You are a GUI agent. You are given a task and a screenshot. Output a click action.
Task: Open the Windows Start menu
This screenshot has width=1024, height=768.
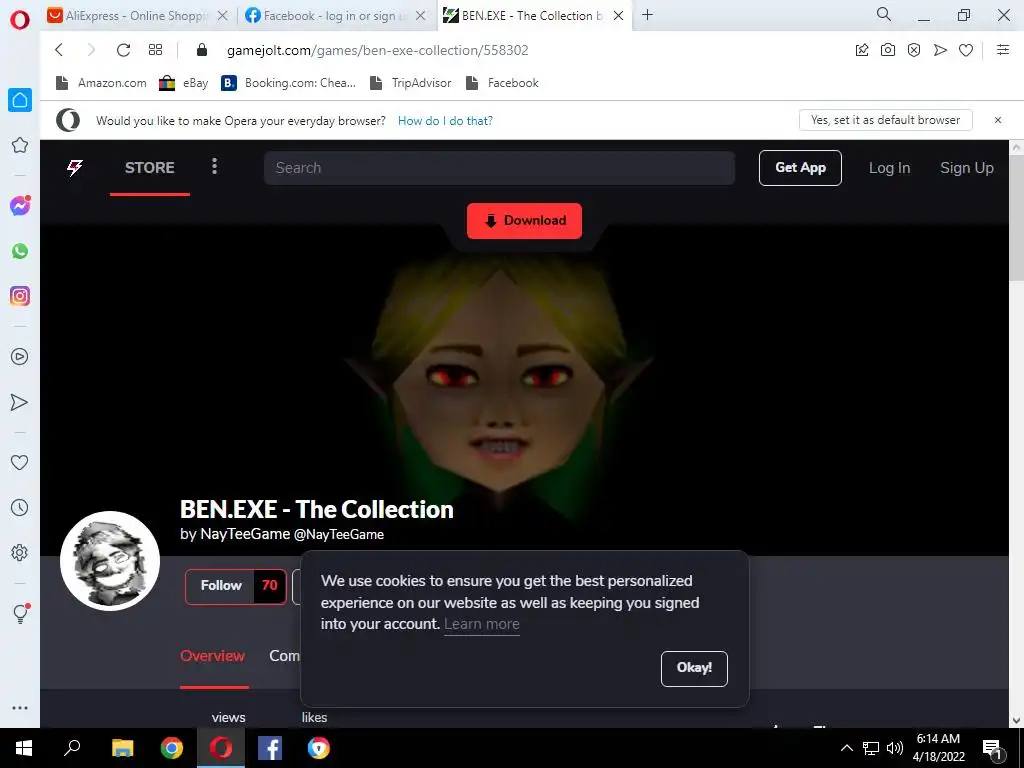24,748
